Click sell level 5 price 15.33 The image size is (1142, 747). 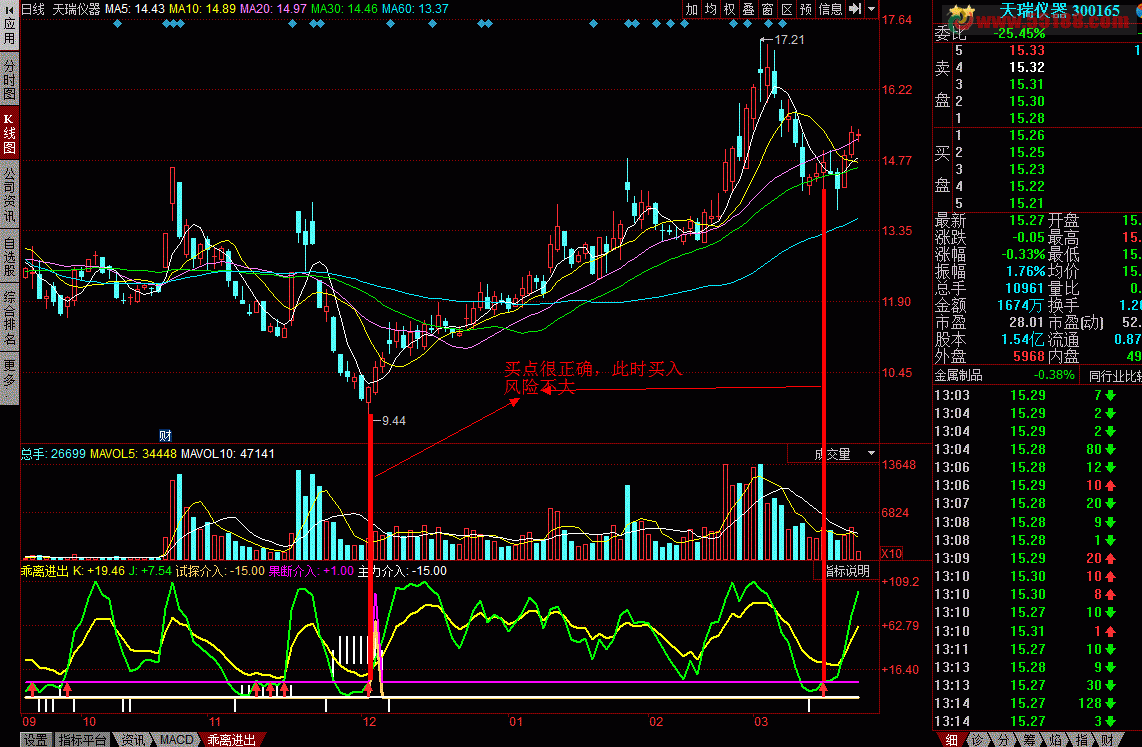(1027, 50)
